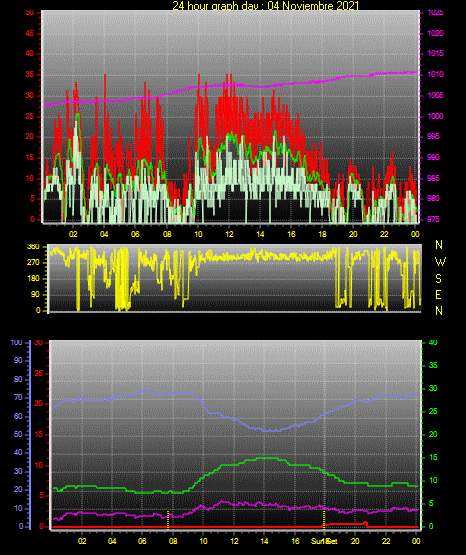Click the magenta pressure axis value 980
The image size is (466, 555).
[x=433, y=198]
